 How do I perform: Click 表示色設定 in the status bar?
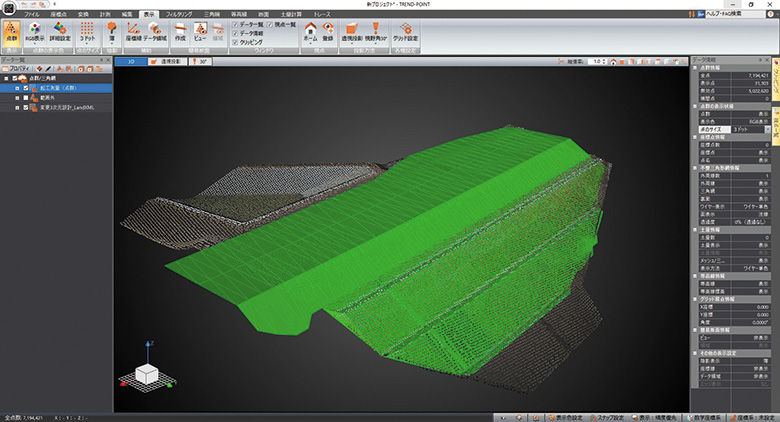[565, 418]
